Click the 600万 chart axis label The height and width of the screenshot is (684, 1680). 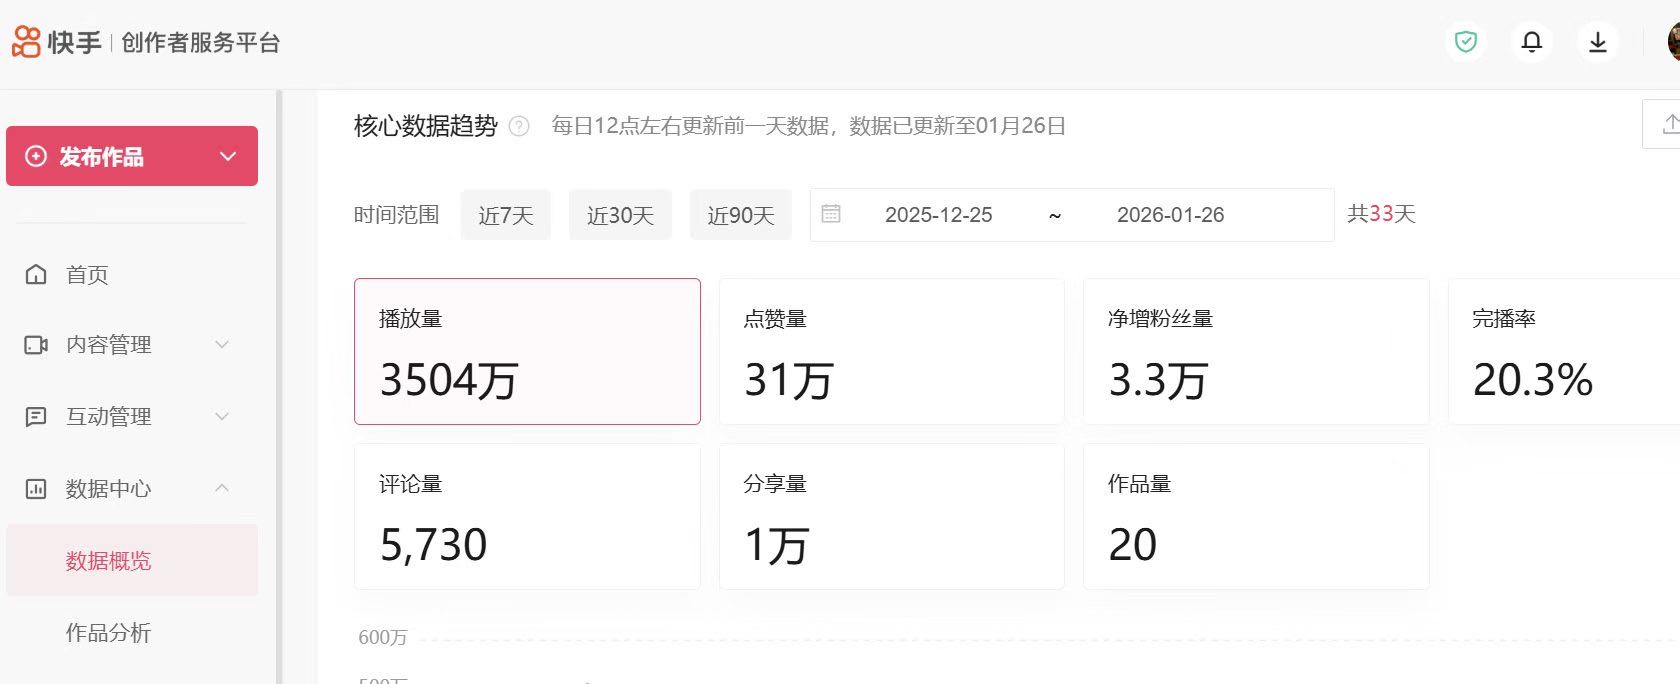coord(383,638)
